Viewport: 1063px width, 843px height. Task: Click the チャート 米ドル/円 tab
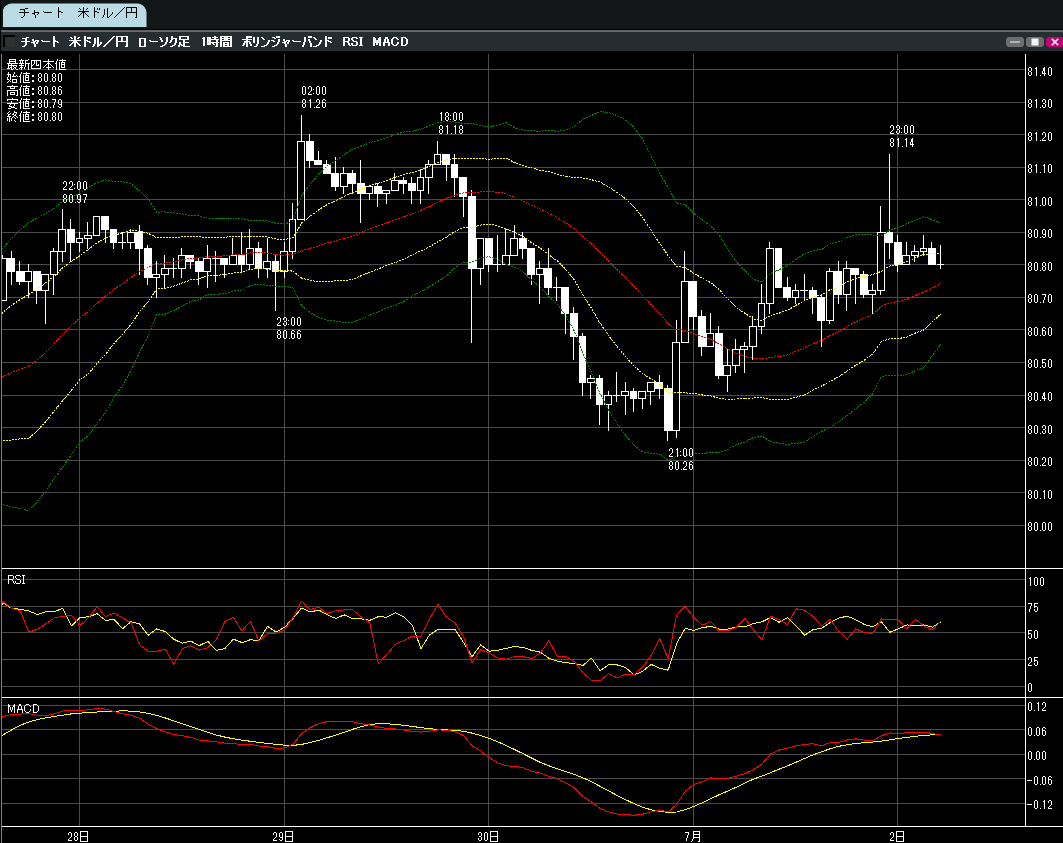click(x=74, y=13)
